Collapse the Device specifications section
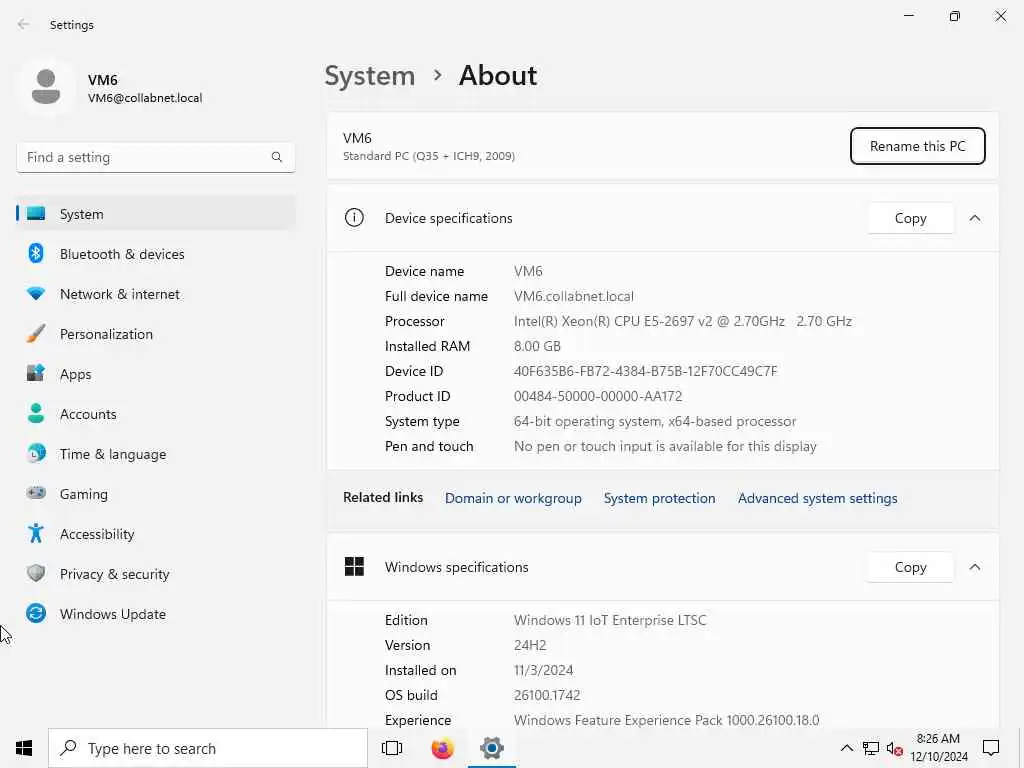Image resolution: width=1024 pixels, height=768 pixels. click(x=975, y=218)
